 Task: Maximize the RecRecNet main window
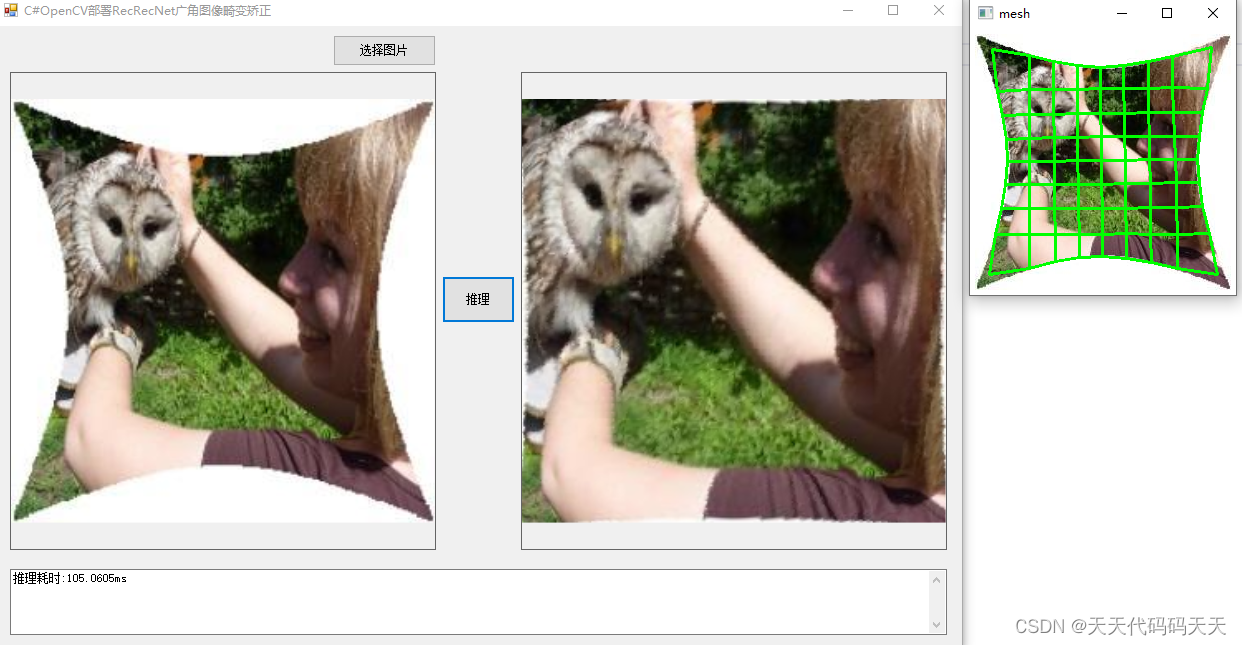[x=893, y=10]
